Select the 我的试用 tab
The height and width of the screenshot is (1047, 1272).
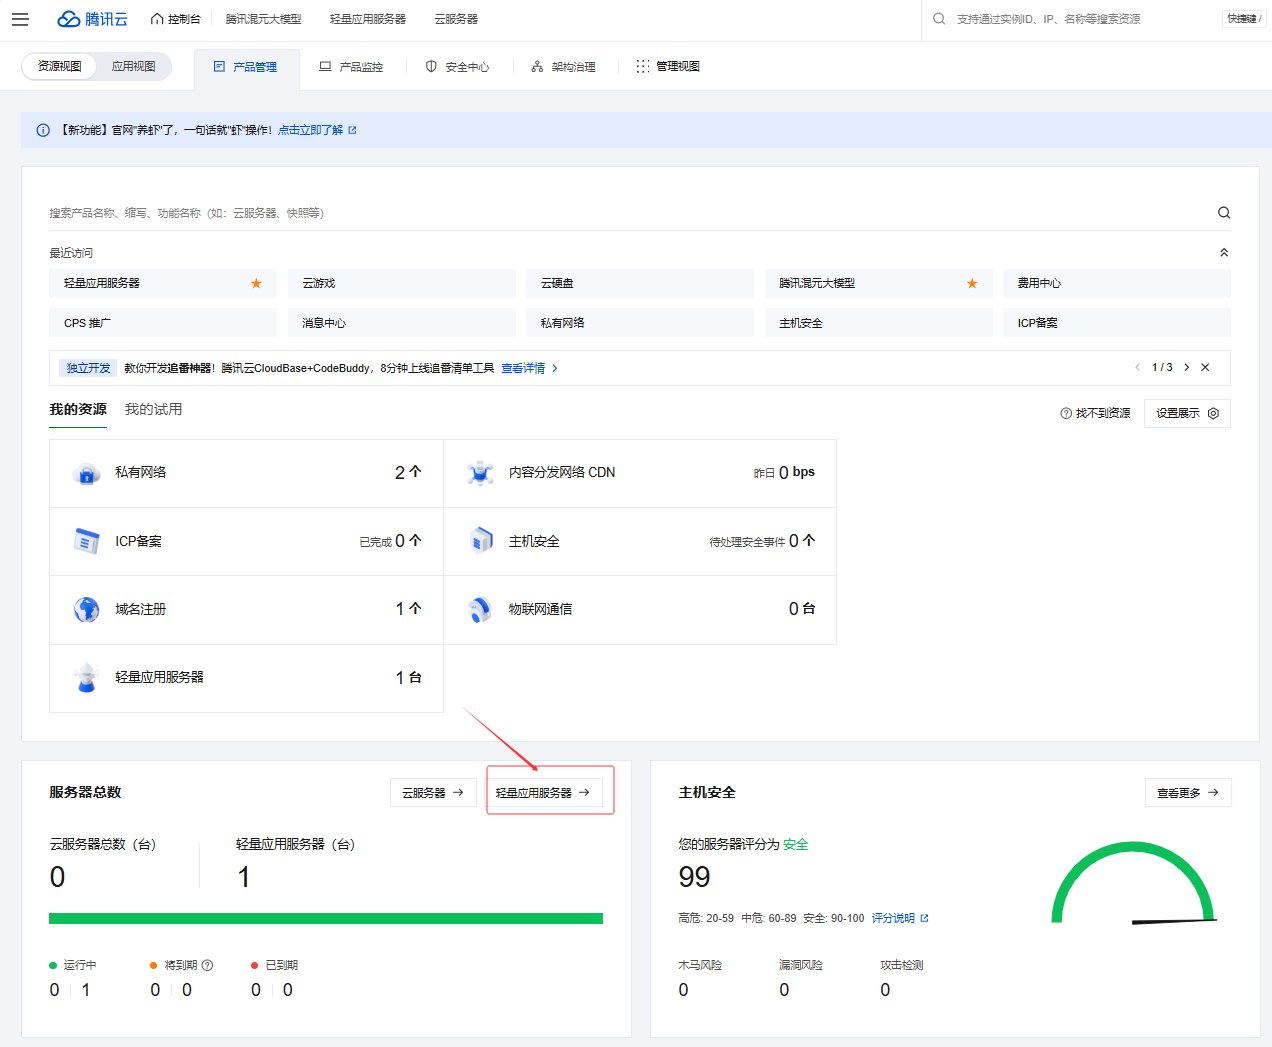coord(153,409)
